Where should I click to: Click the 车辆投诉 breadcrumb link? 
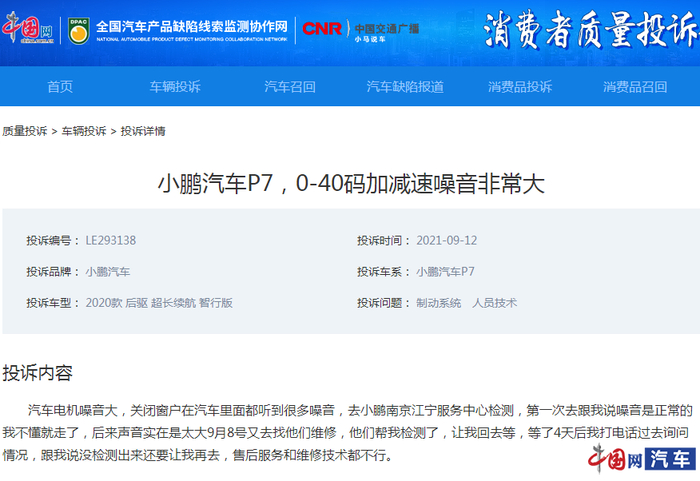pos(84,131)
